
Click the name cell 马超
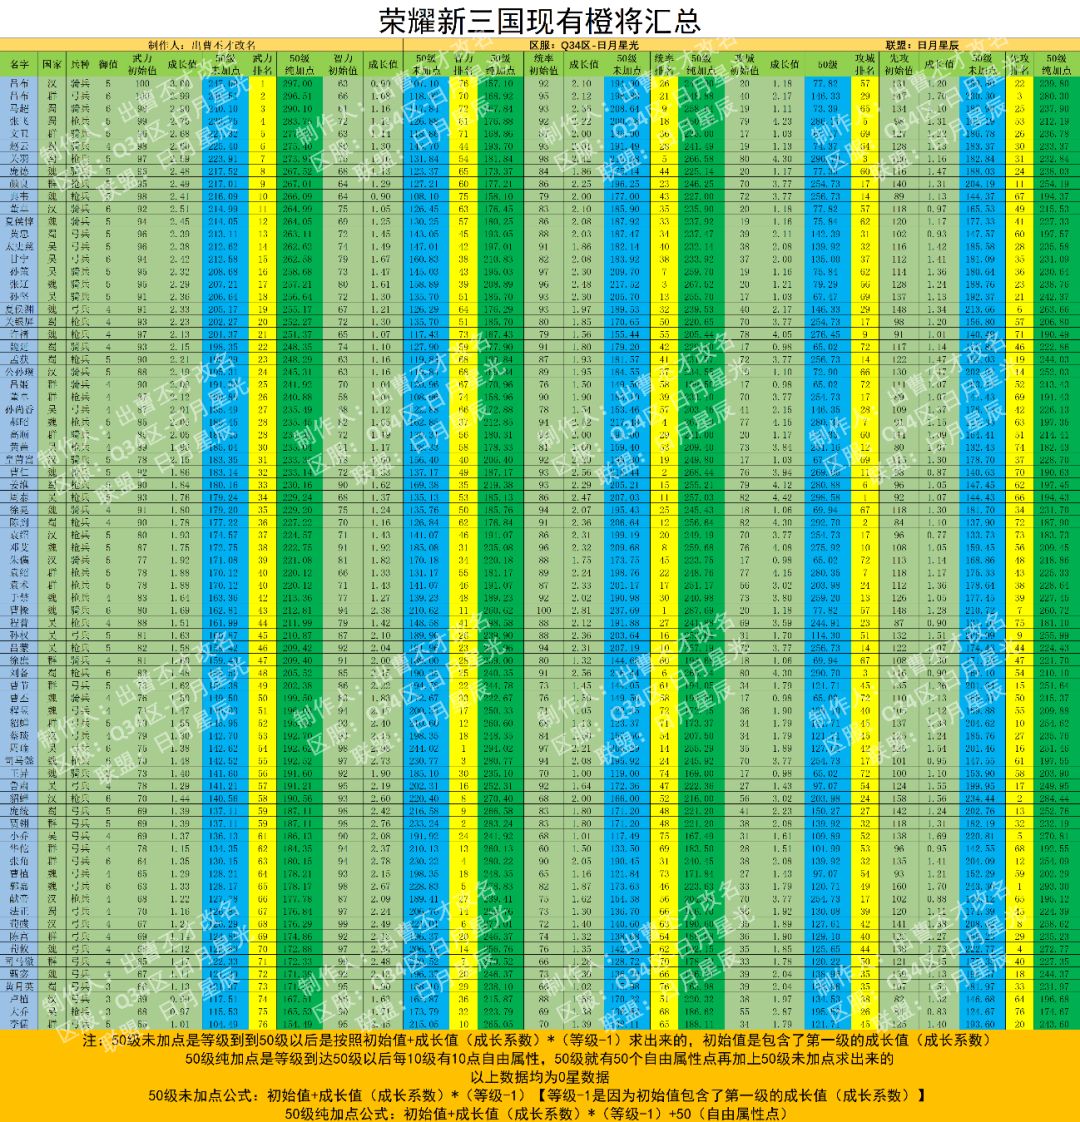click(19, 109)
